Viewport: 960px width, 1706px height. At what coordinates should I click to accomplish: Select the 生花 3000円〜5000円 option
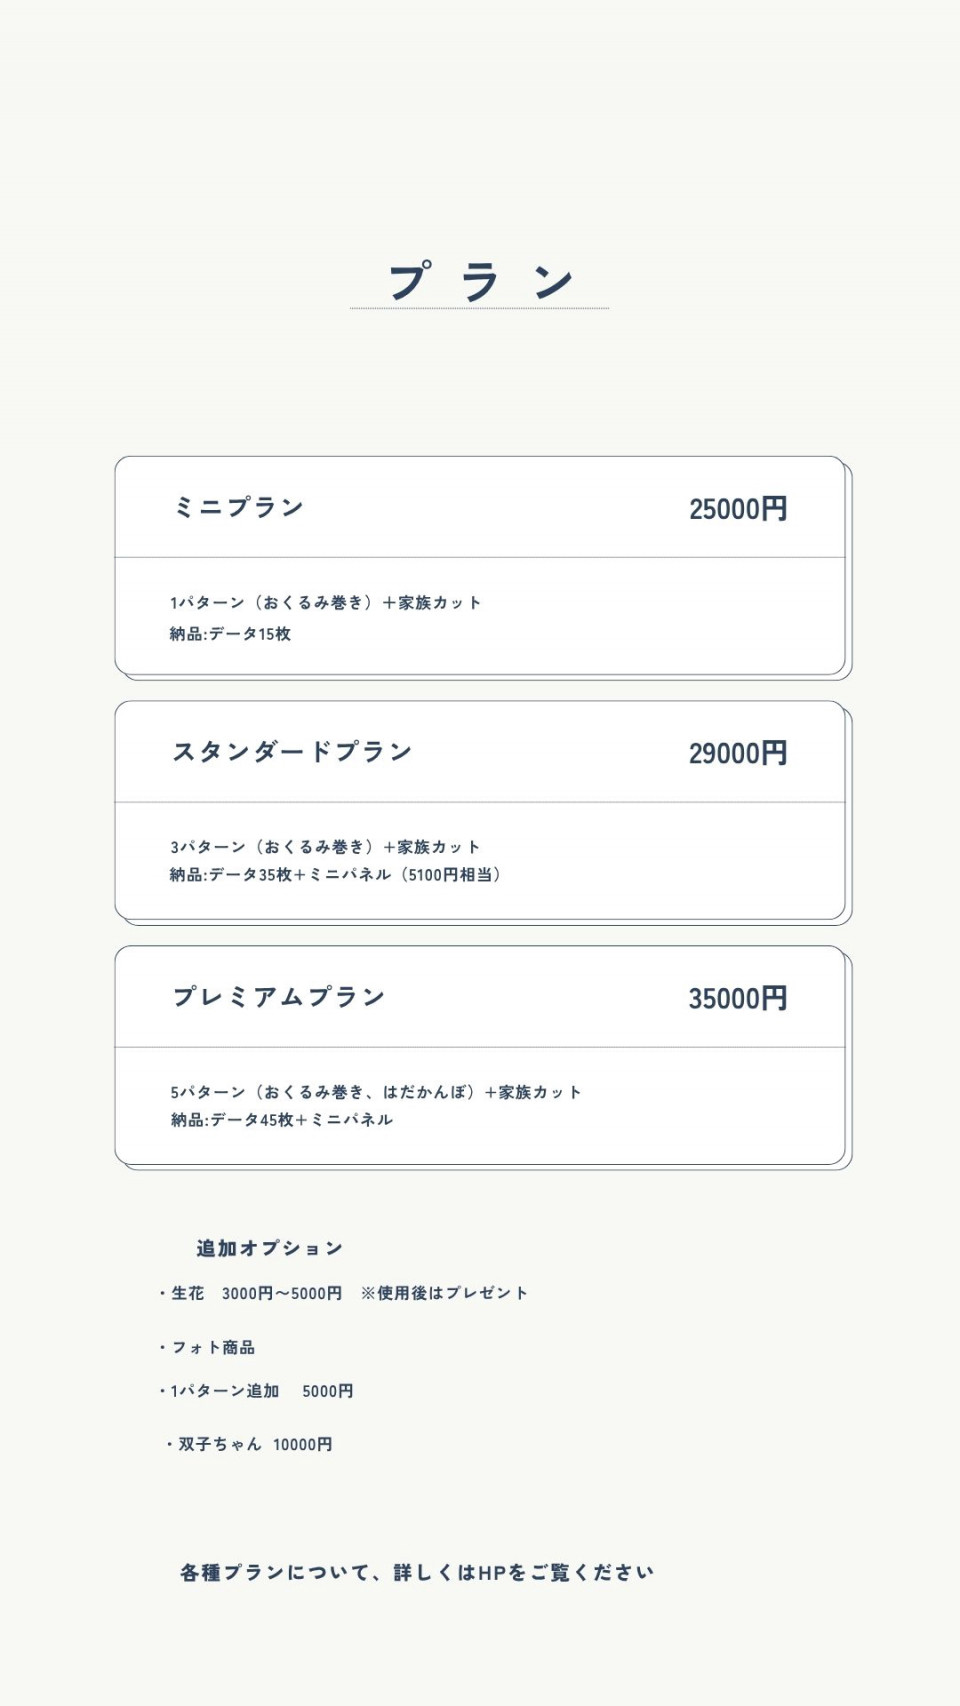[x=256, y=1293]
